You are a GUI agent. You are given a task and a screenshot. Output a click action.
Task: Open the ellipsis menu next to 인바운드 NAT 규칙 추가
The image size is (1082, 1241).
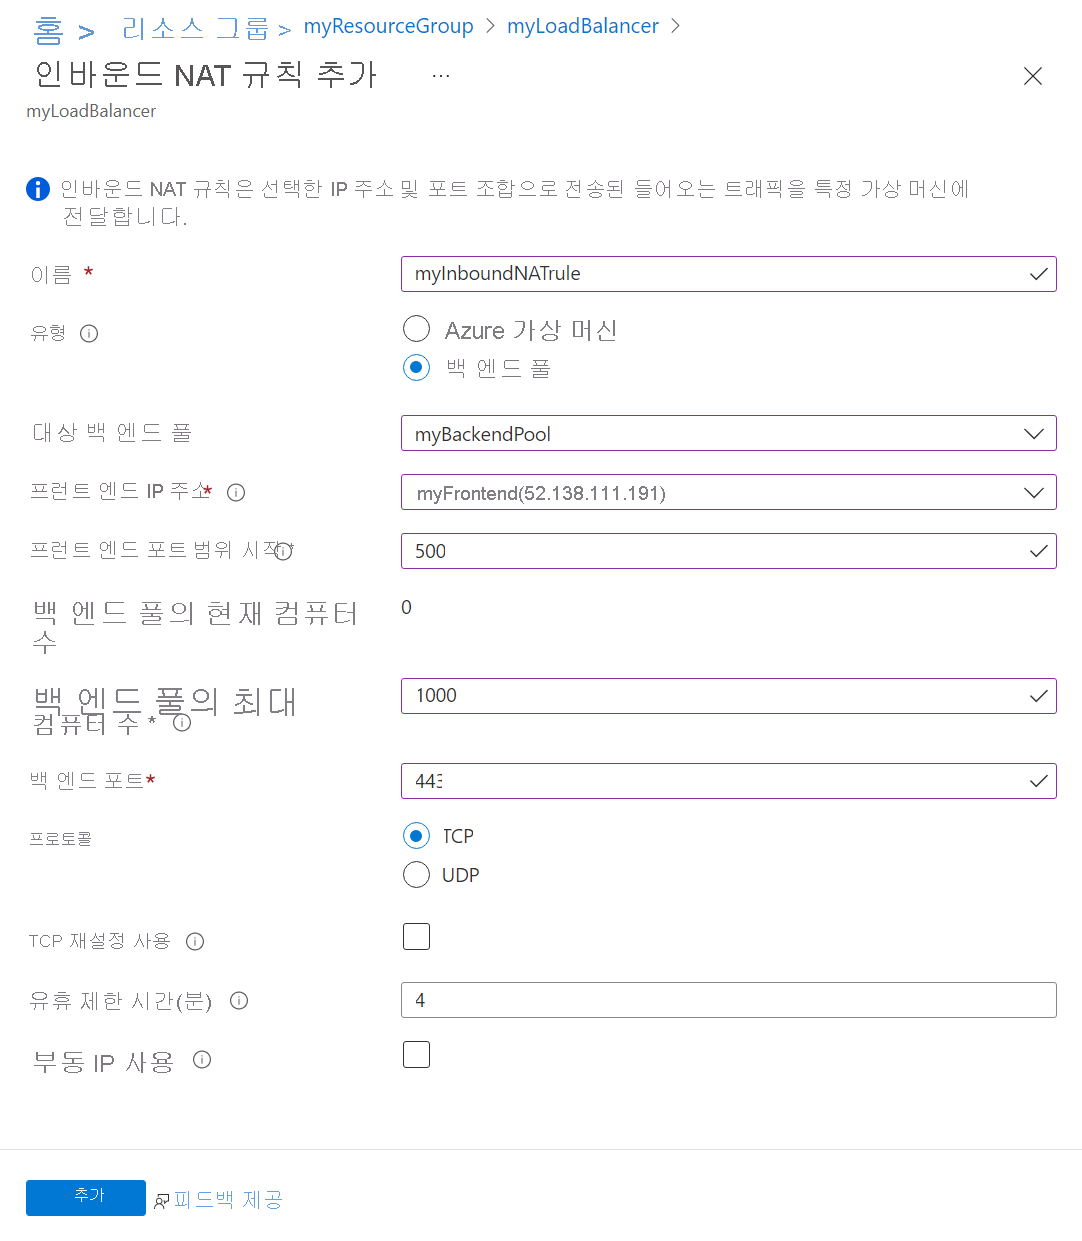[440, 72]
